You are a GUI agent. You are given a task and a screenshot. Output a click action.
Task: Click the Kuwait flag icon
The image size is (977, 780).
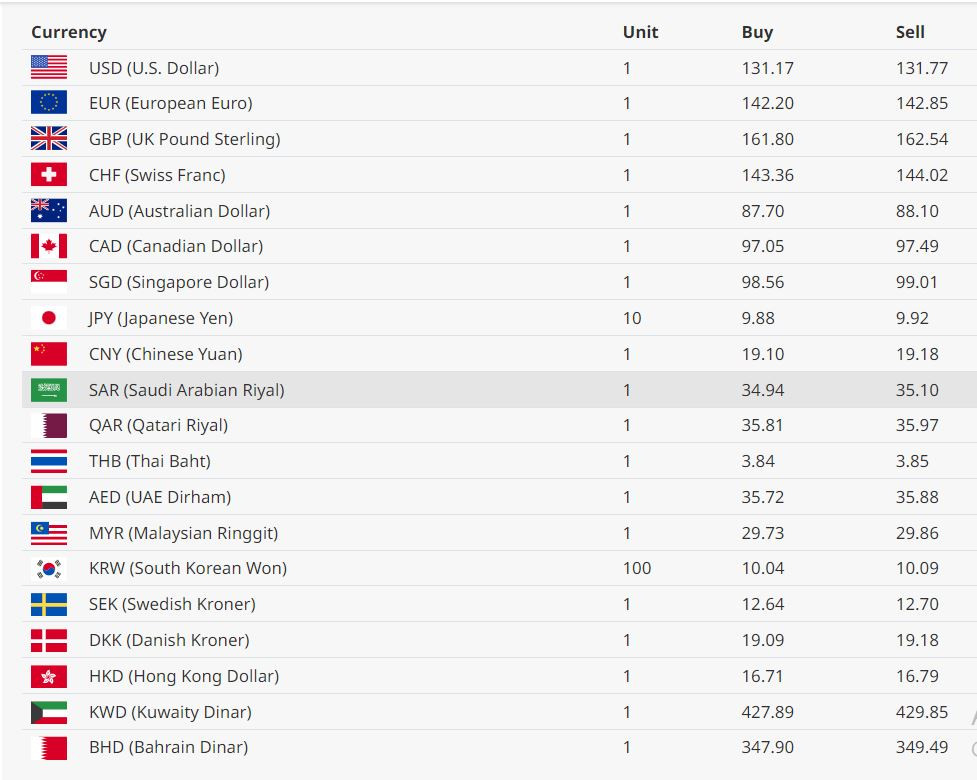49,712
